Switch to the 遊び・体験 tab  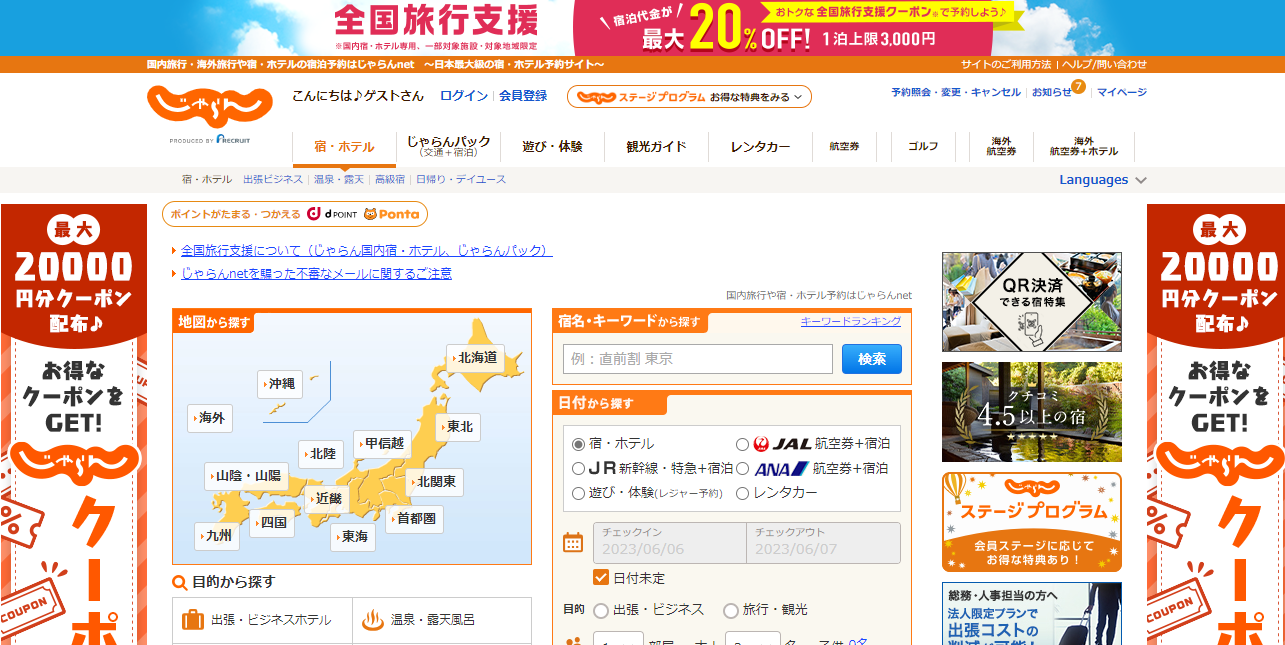point(552,147)
